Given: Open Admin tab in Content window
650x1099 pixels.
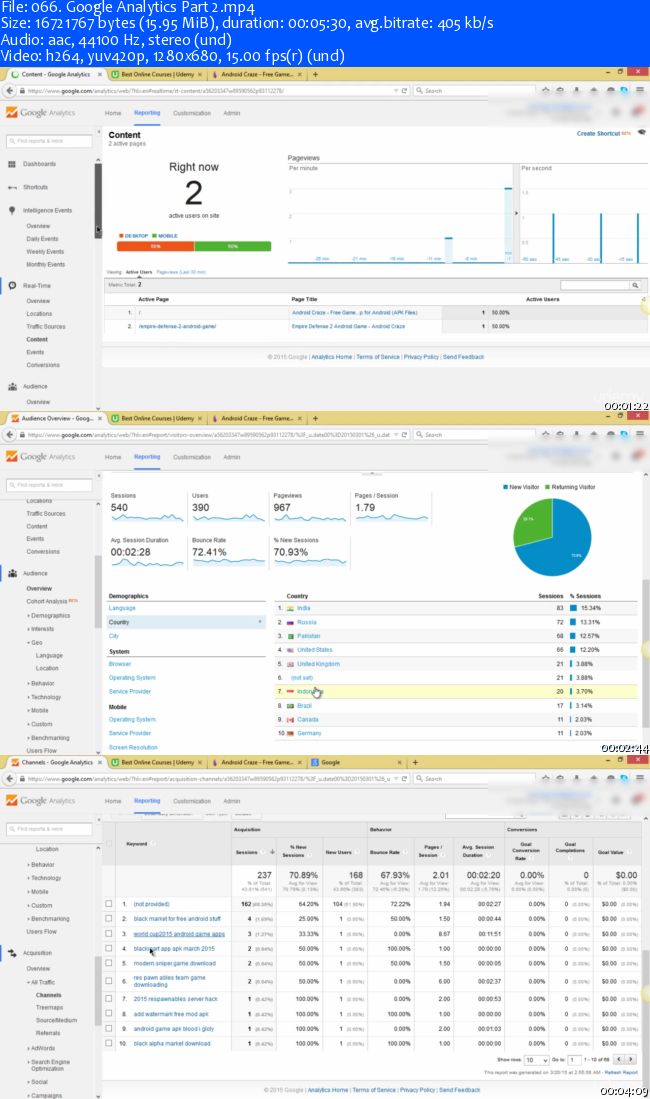Looking at the screenshot, I should point(232,113).
